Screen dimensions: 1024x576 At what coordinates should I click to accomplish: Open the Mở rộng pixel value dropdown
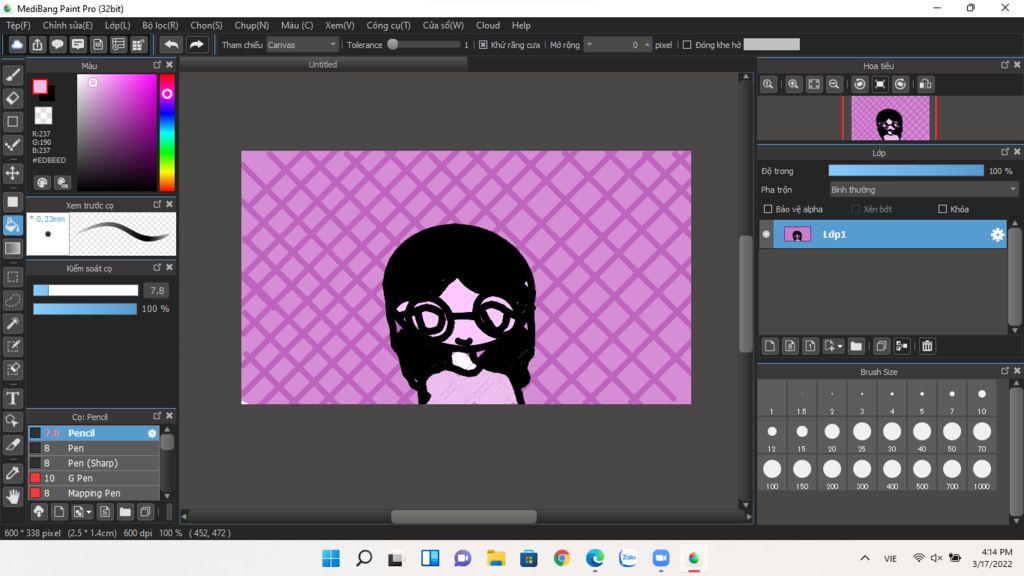coord(590,45)
